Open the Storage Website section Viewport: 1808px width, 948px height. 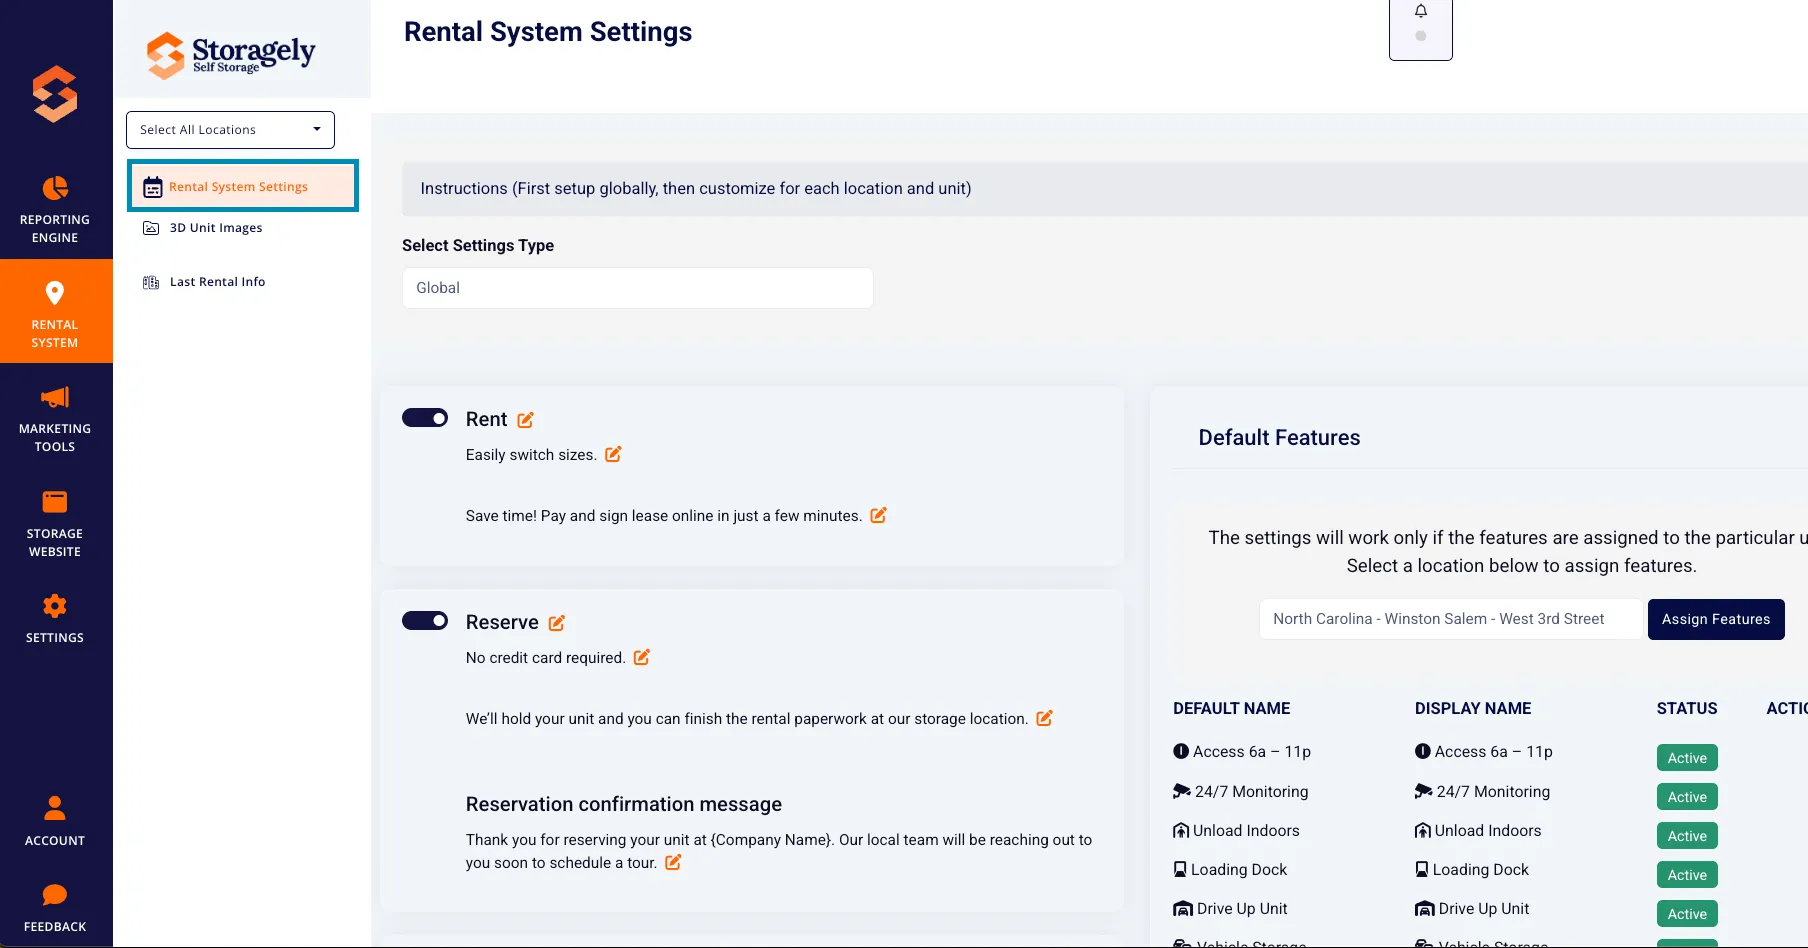coord(55,523)
